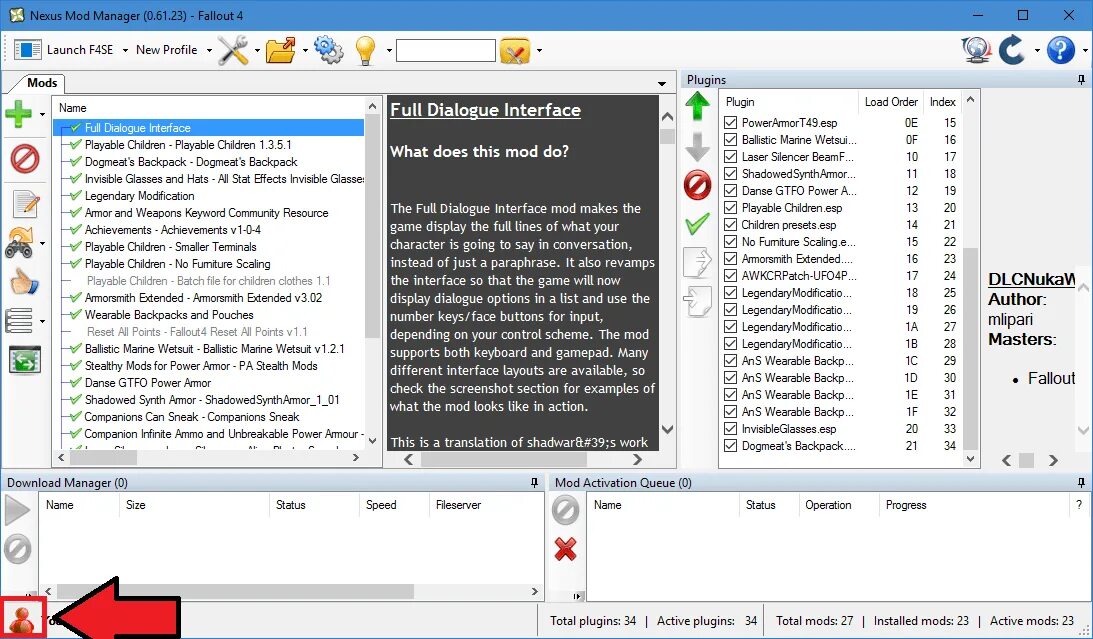Screen dimensions: 1093x639
Task: Focus the toolbar search text field
Action: 446,50
